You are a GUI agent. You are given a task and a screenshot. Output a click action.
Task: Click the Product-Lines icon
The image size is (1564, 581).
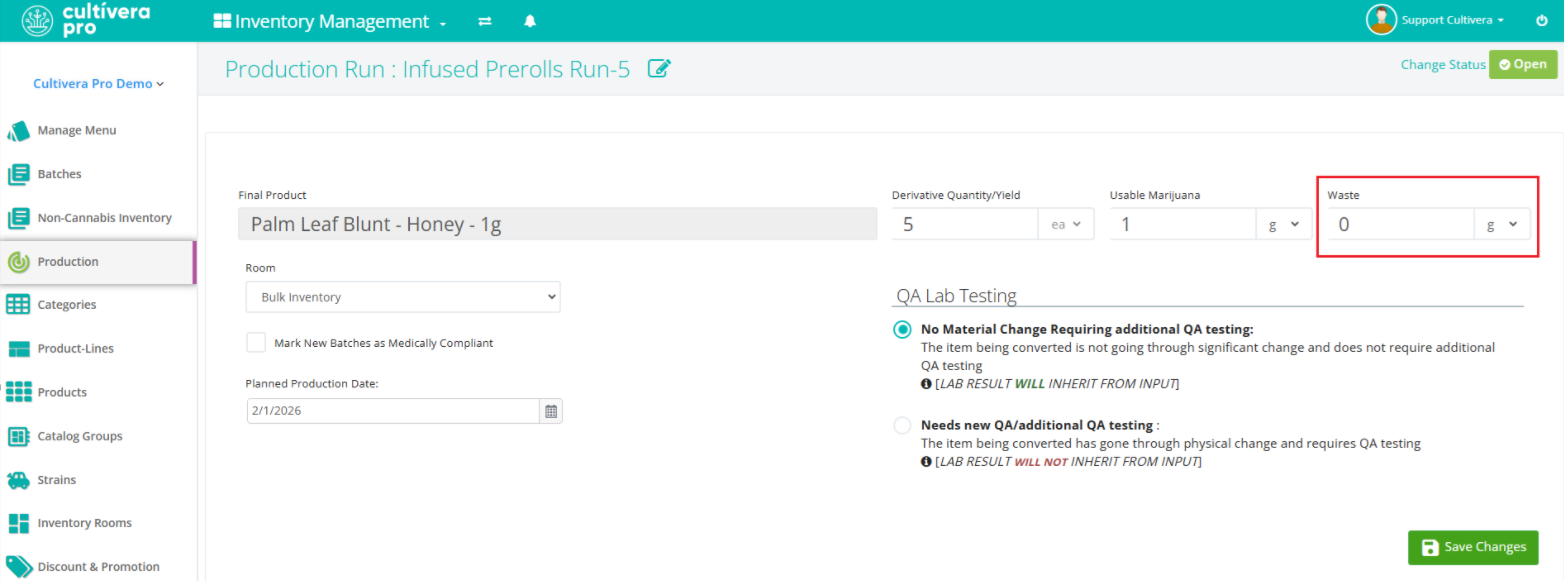point(18,349)
